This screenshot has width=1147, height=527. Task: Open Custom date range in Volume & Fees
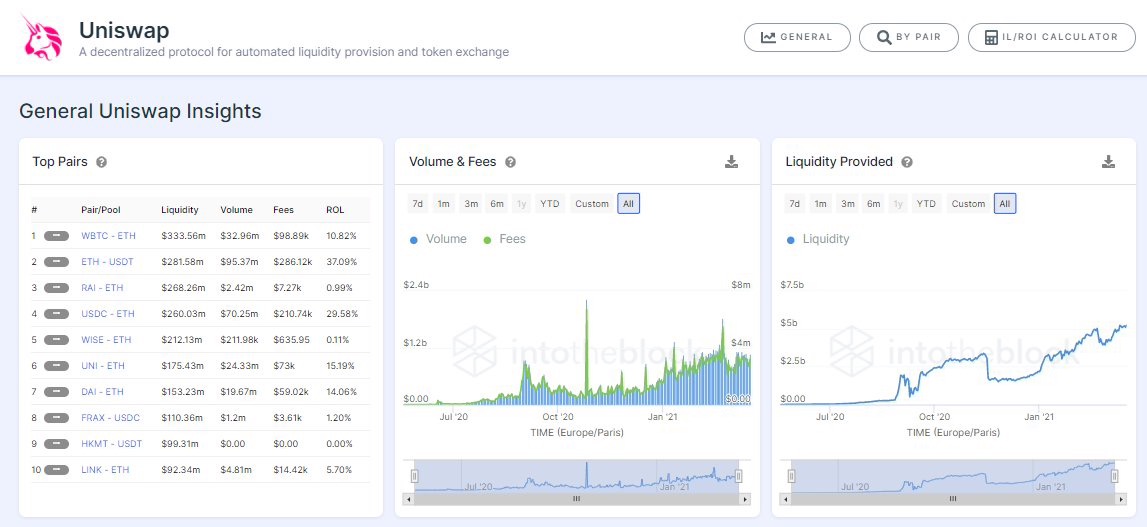coord(592,204)
